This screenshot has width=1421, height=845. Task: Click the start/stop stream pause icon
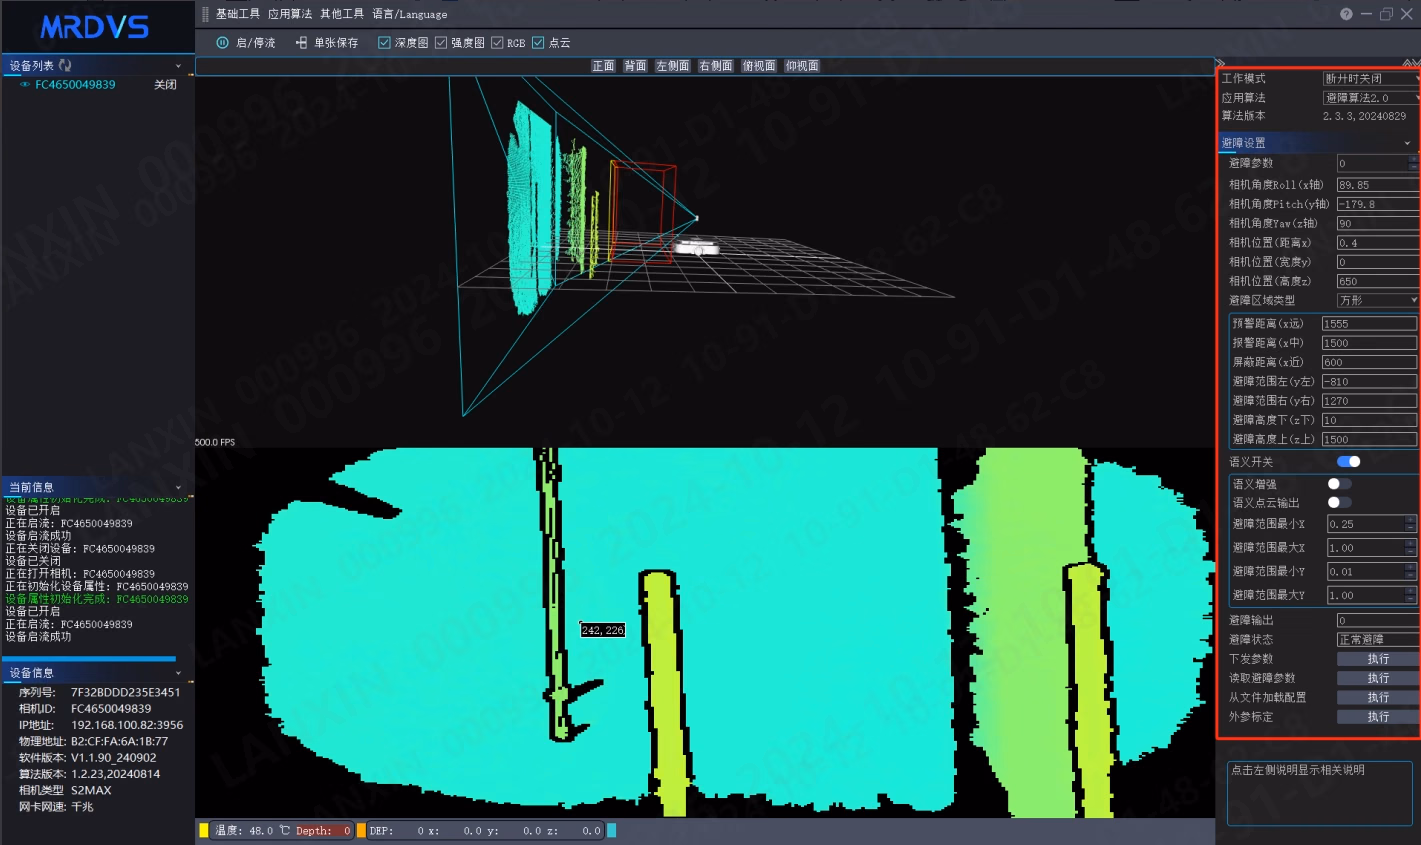pyautogui.click(x=223, y=43)
